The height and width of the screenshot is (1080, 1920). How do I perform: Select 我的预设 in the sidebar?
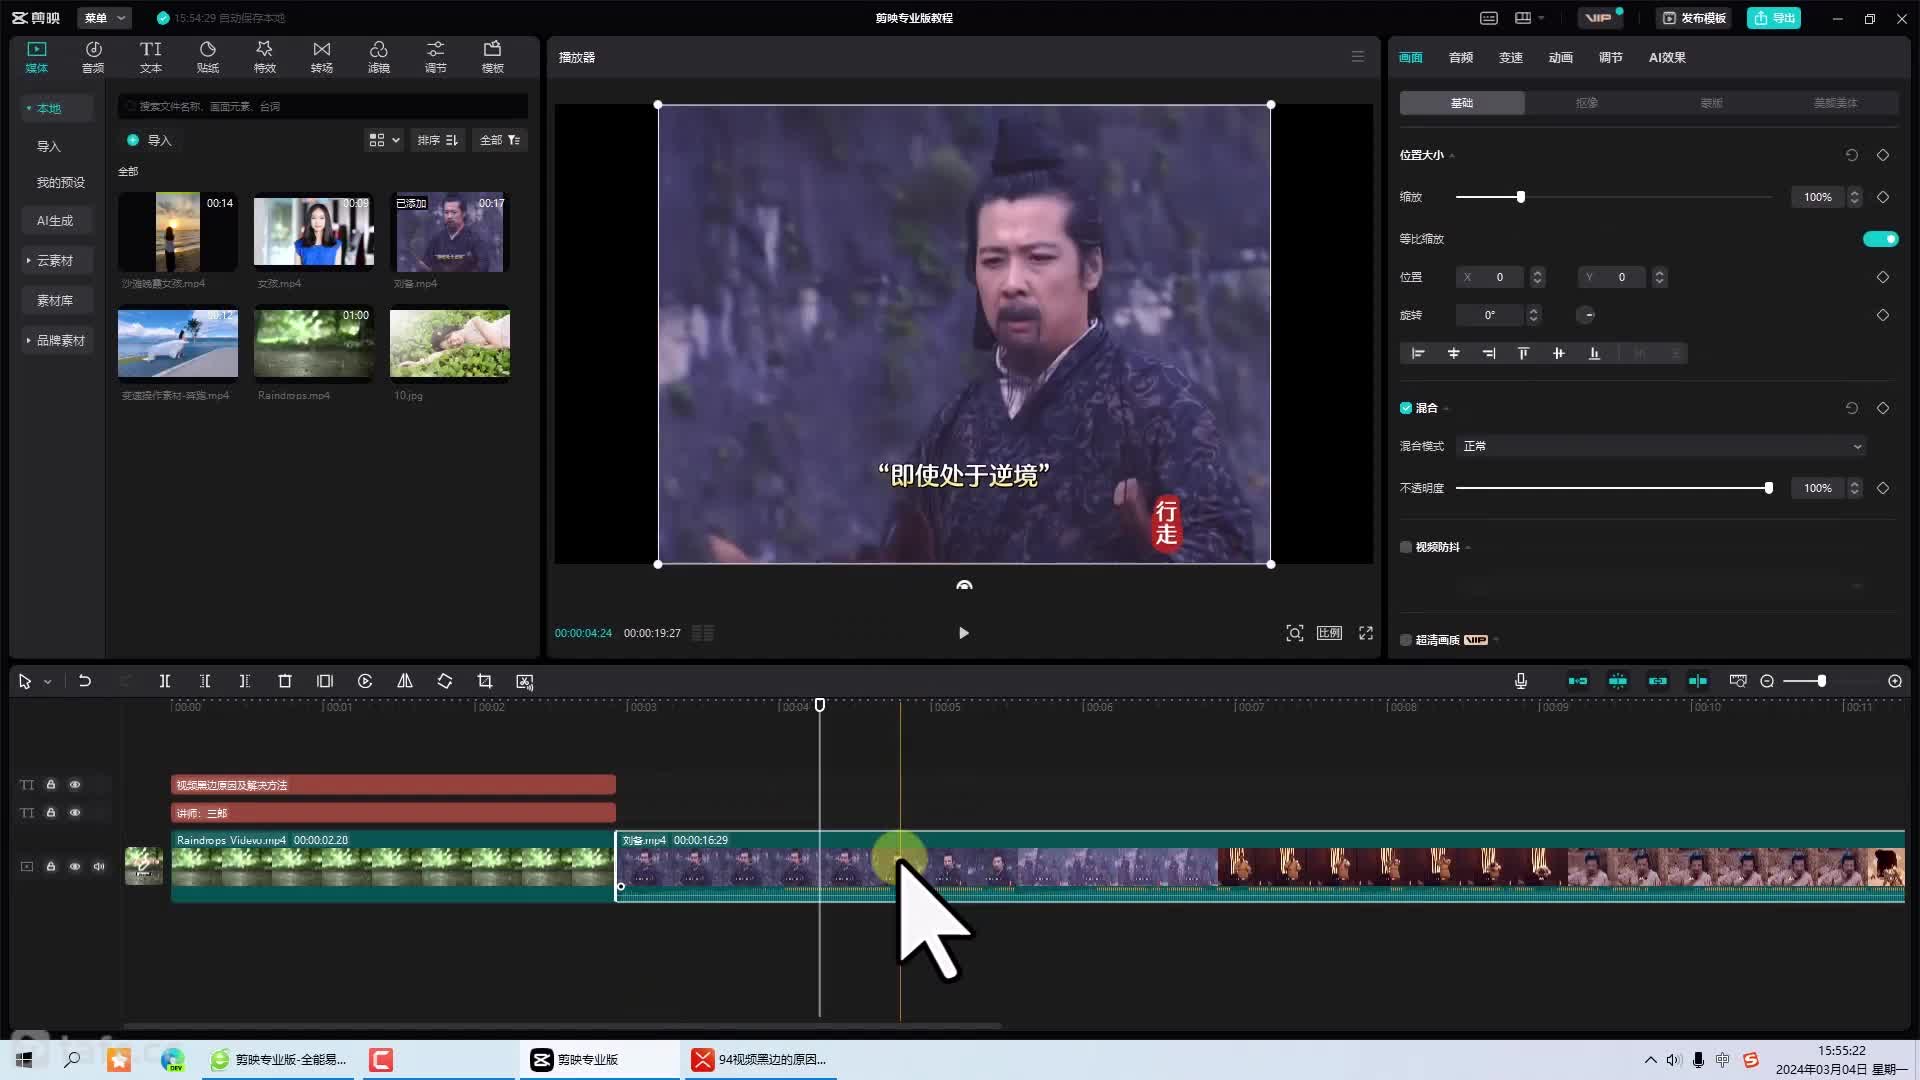click(x=60, y=183)
